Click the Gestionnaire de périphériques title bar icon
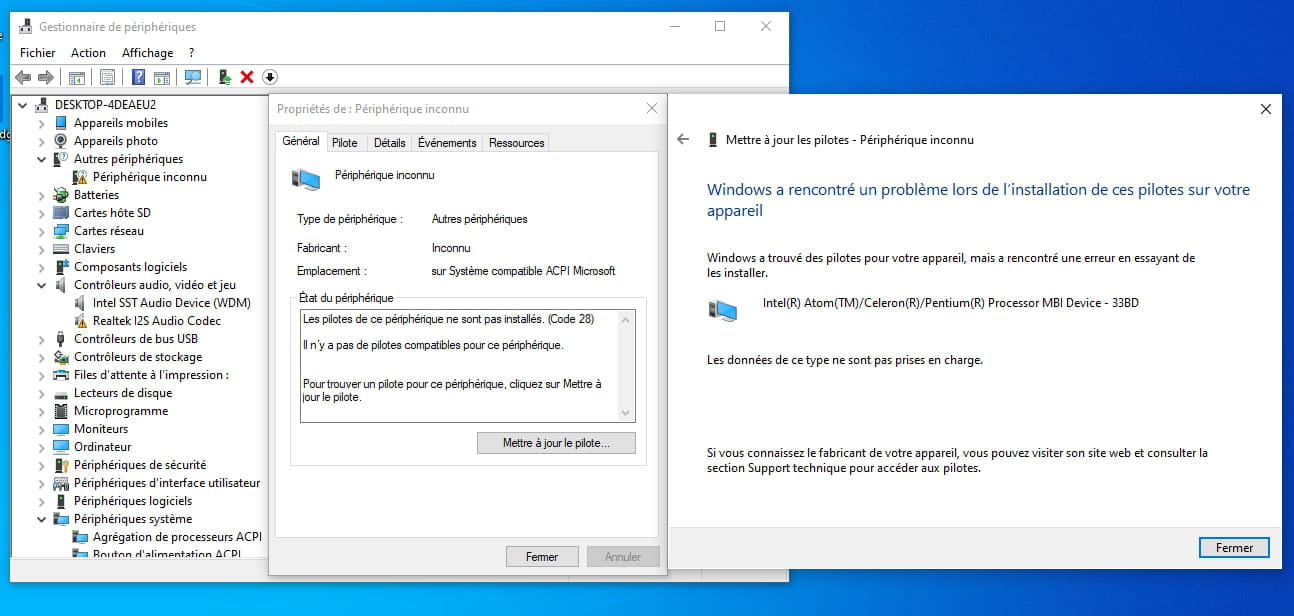 (25, 27)
